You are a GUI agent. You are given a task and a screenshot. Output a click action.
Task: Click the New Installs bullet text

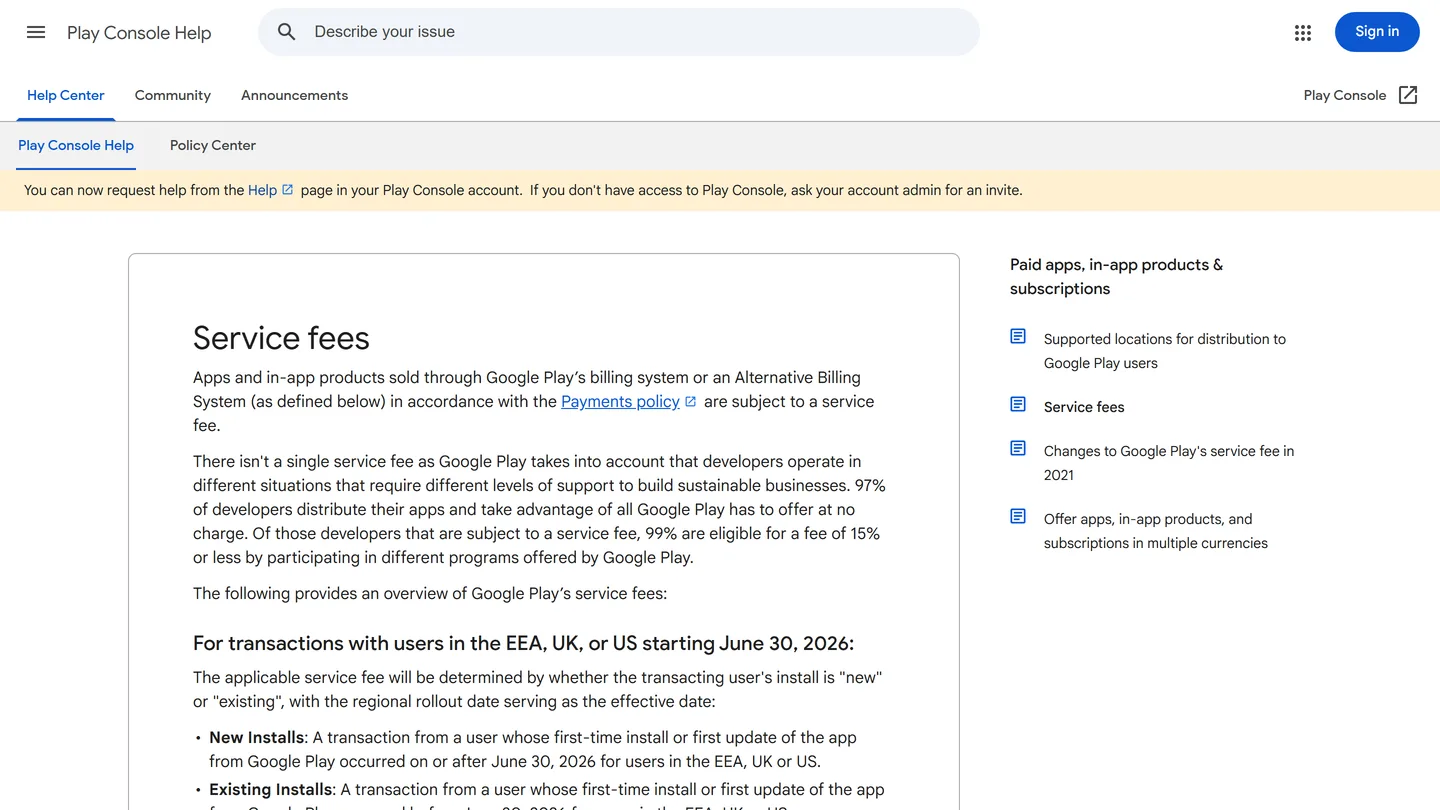tap(533, 749)
